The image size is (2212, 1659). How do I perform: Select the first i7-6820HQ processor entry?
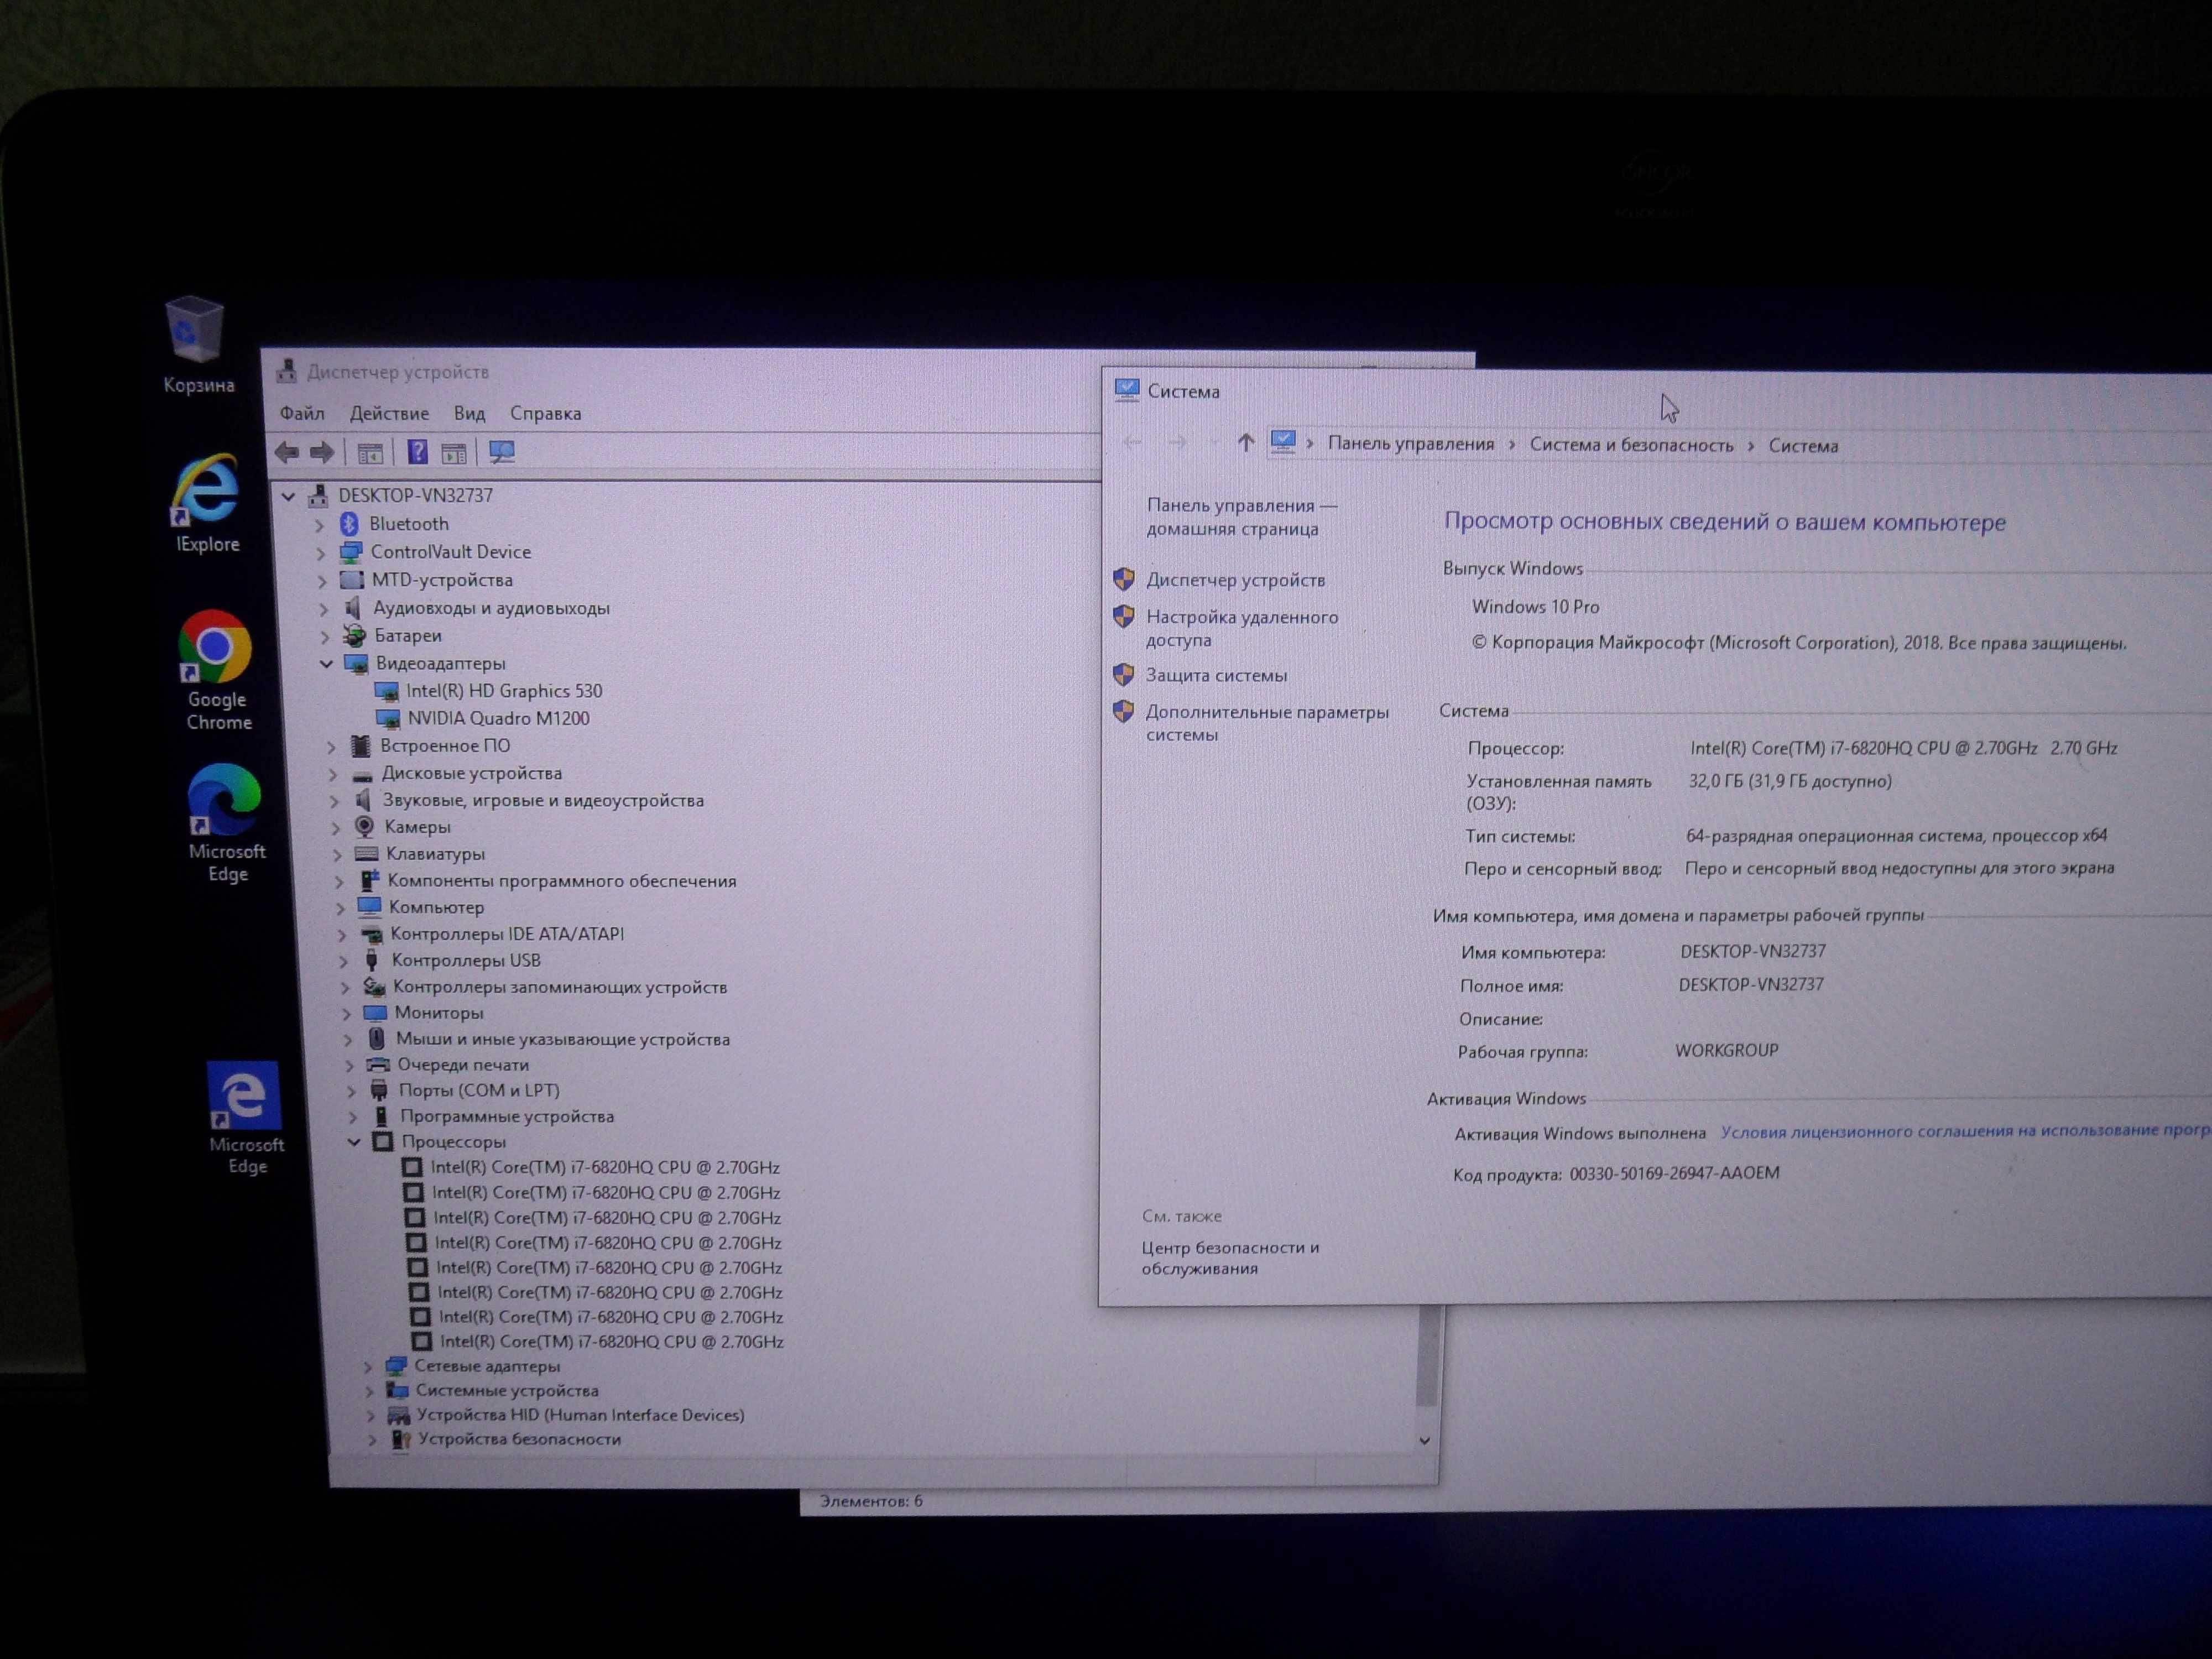click(604, 1167)
